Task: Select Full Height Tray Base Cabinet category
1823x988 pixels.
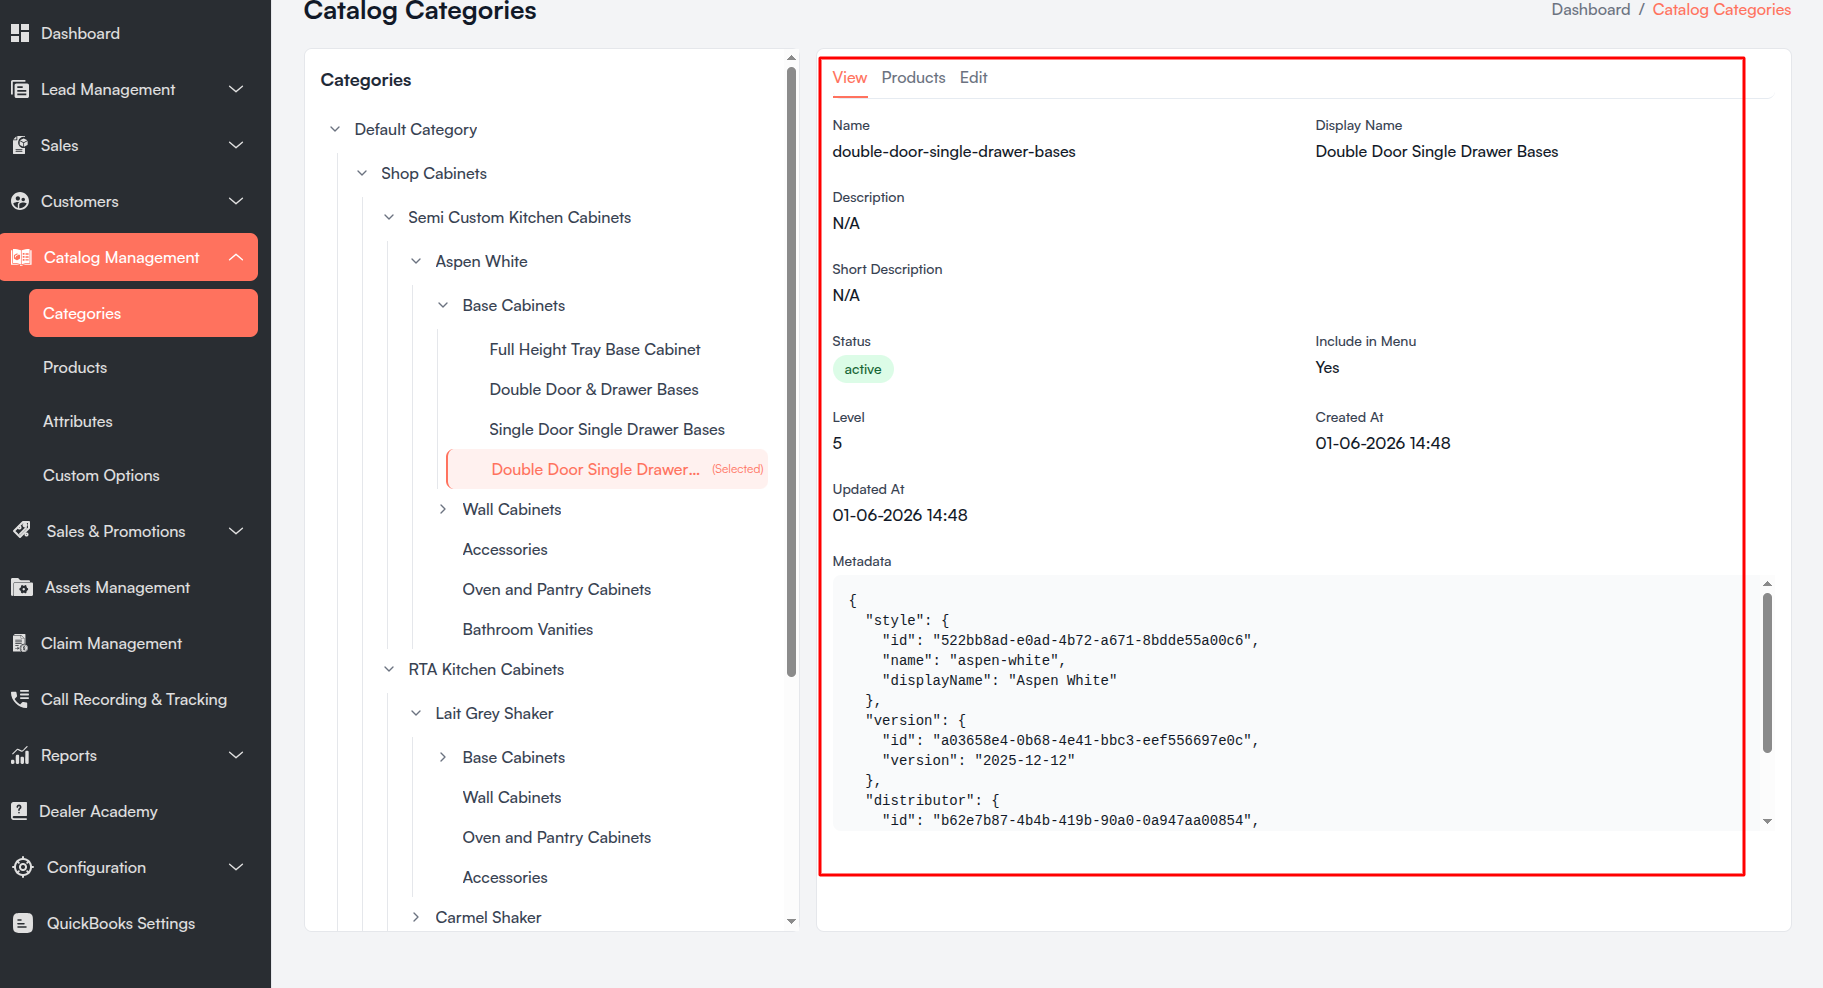Action: pyautogui.click(x=595, y=349)
